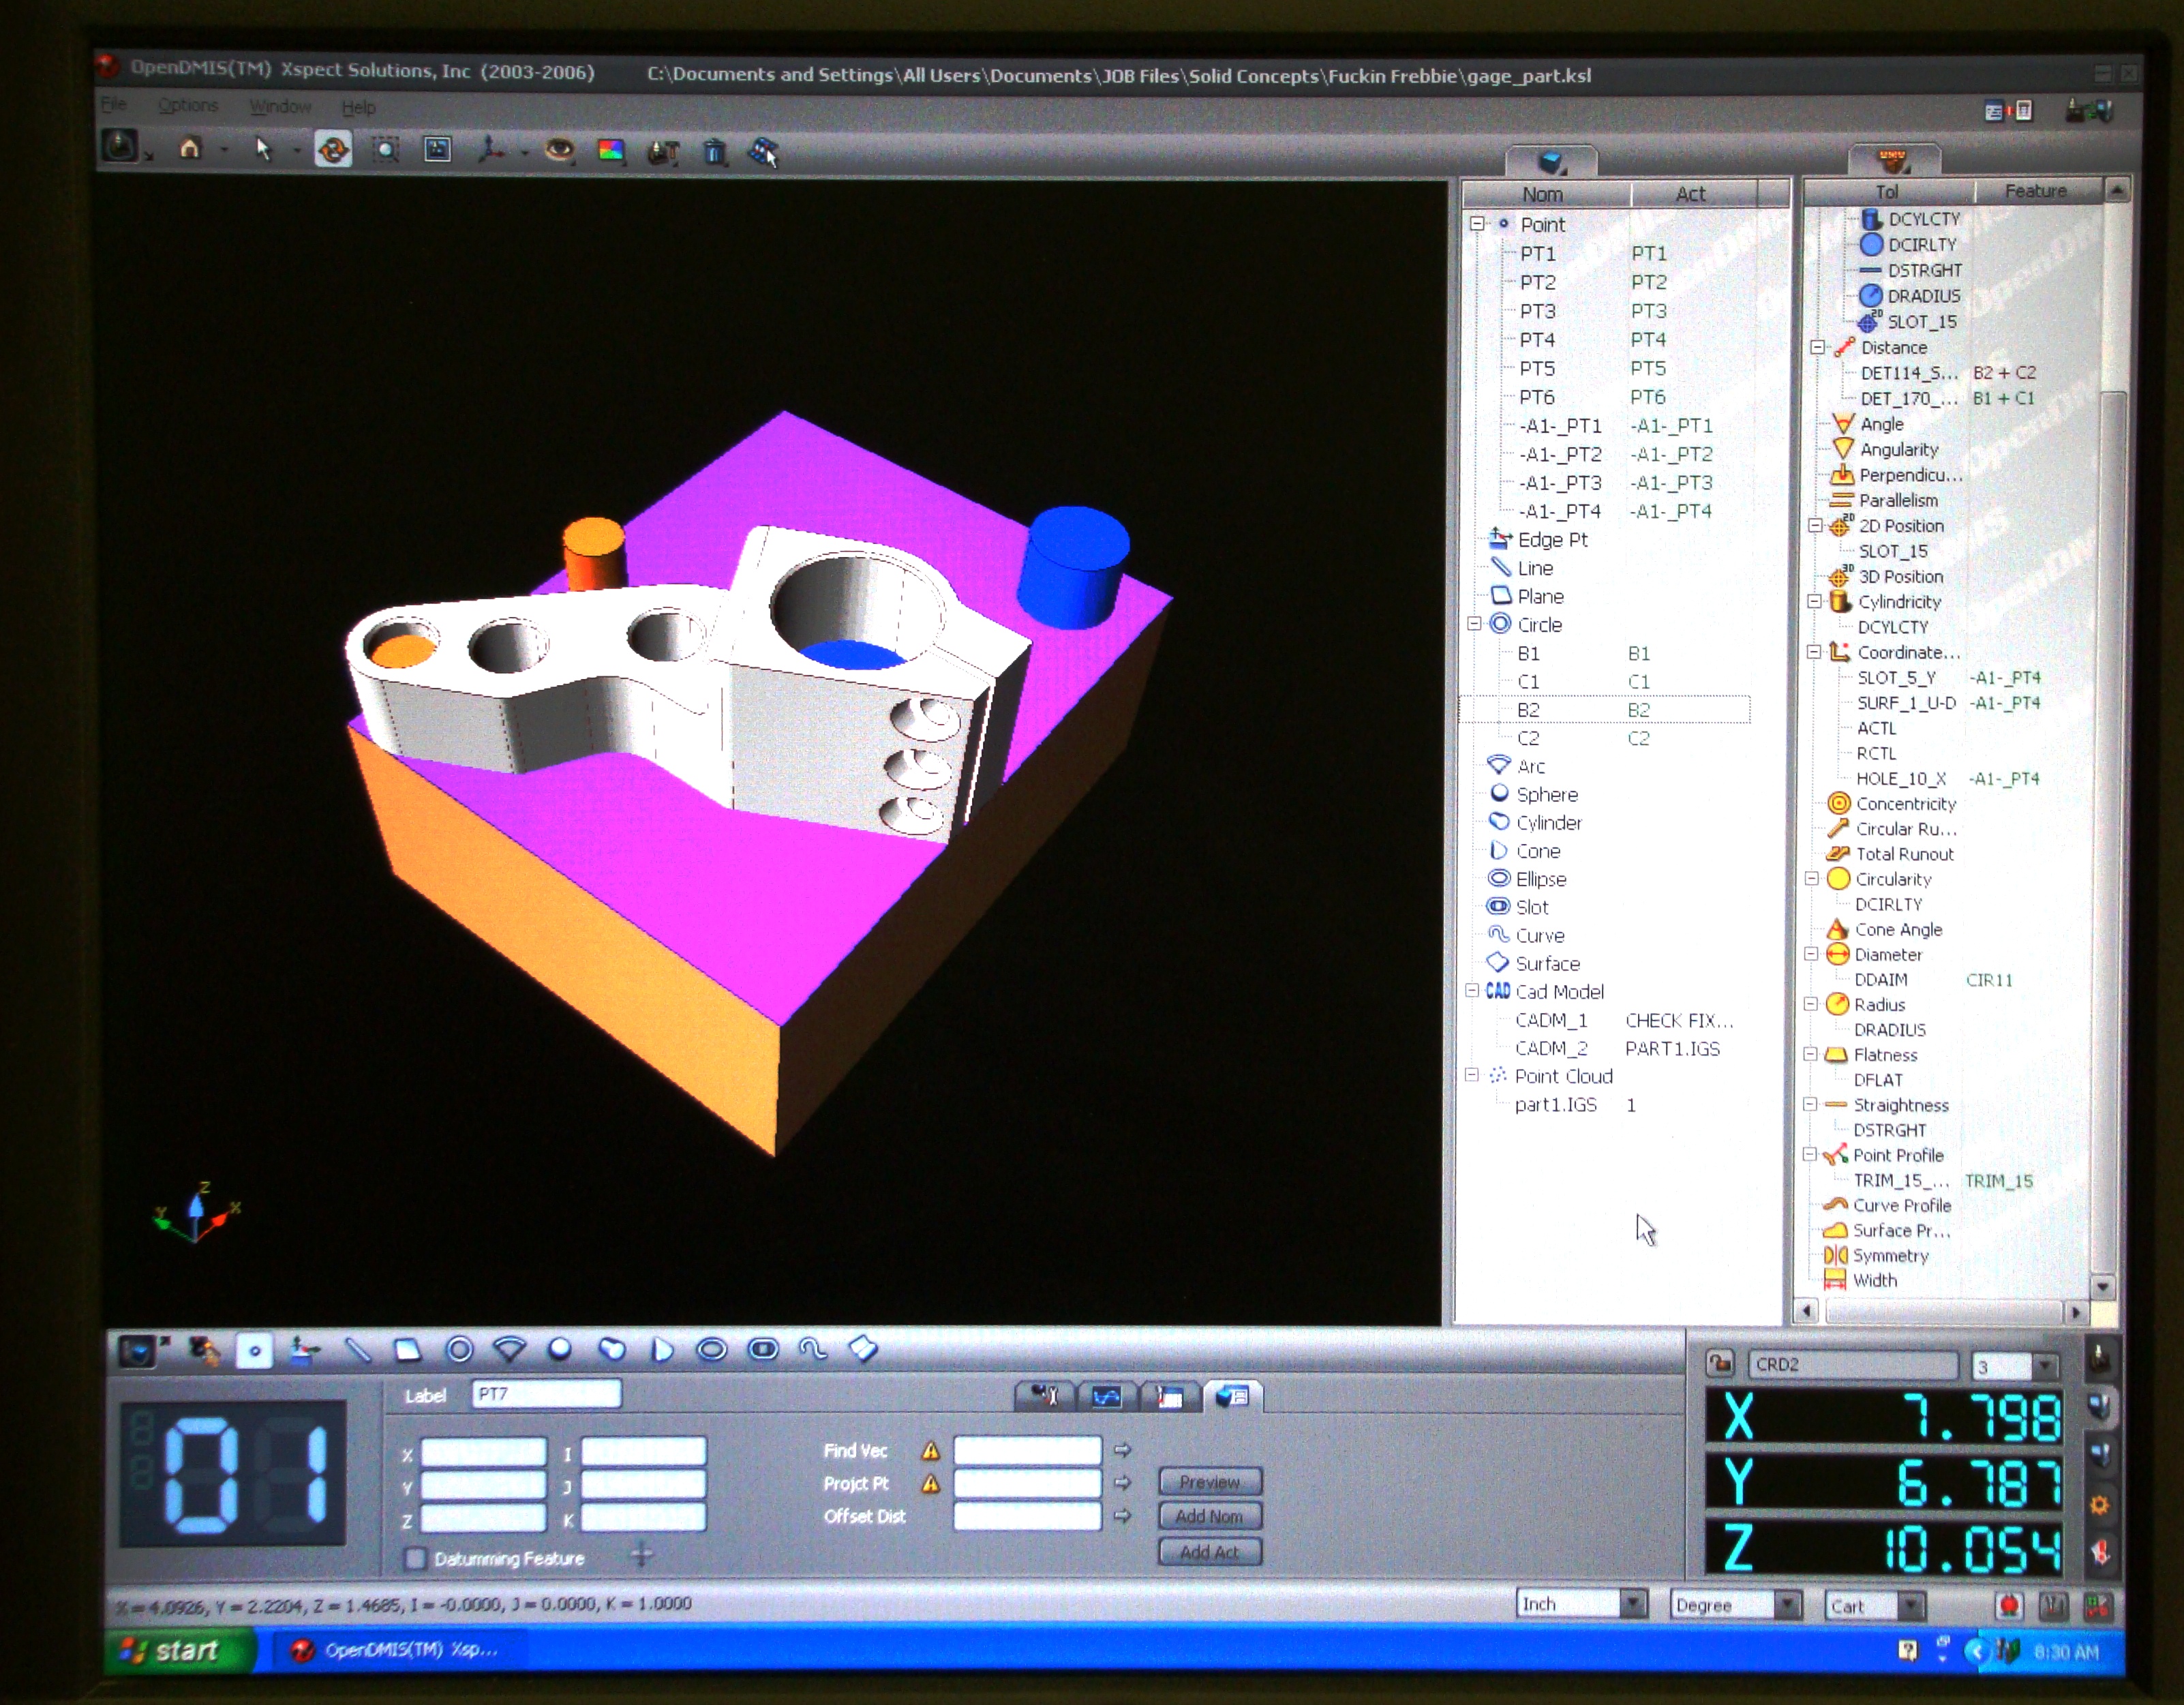Select the Ellipse feature tool in the bottom toolbar

[x=712, y=1350]
